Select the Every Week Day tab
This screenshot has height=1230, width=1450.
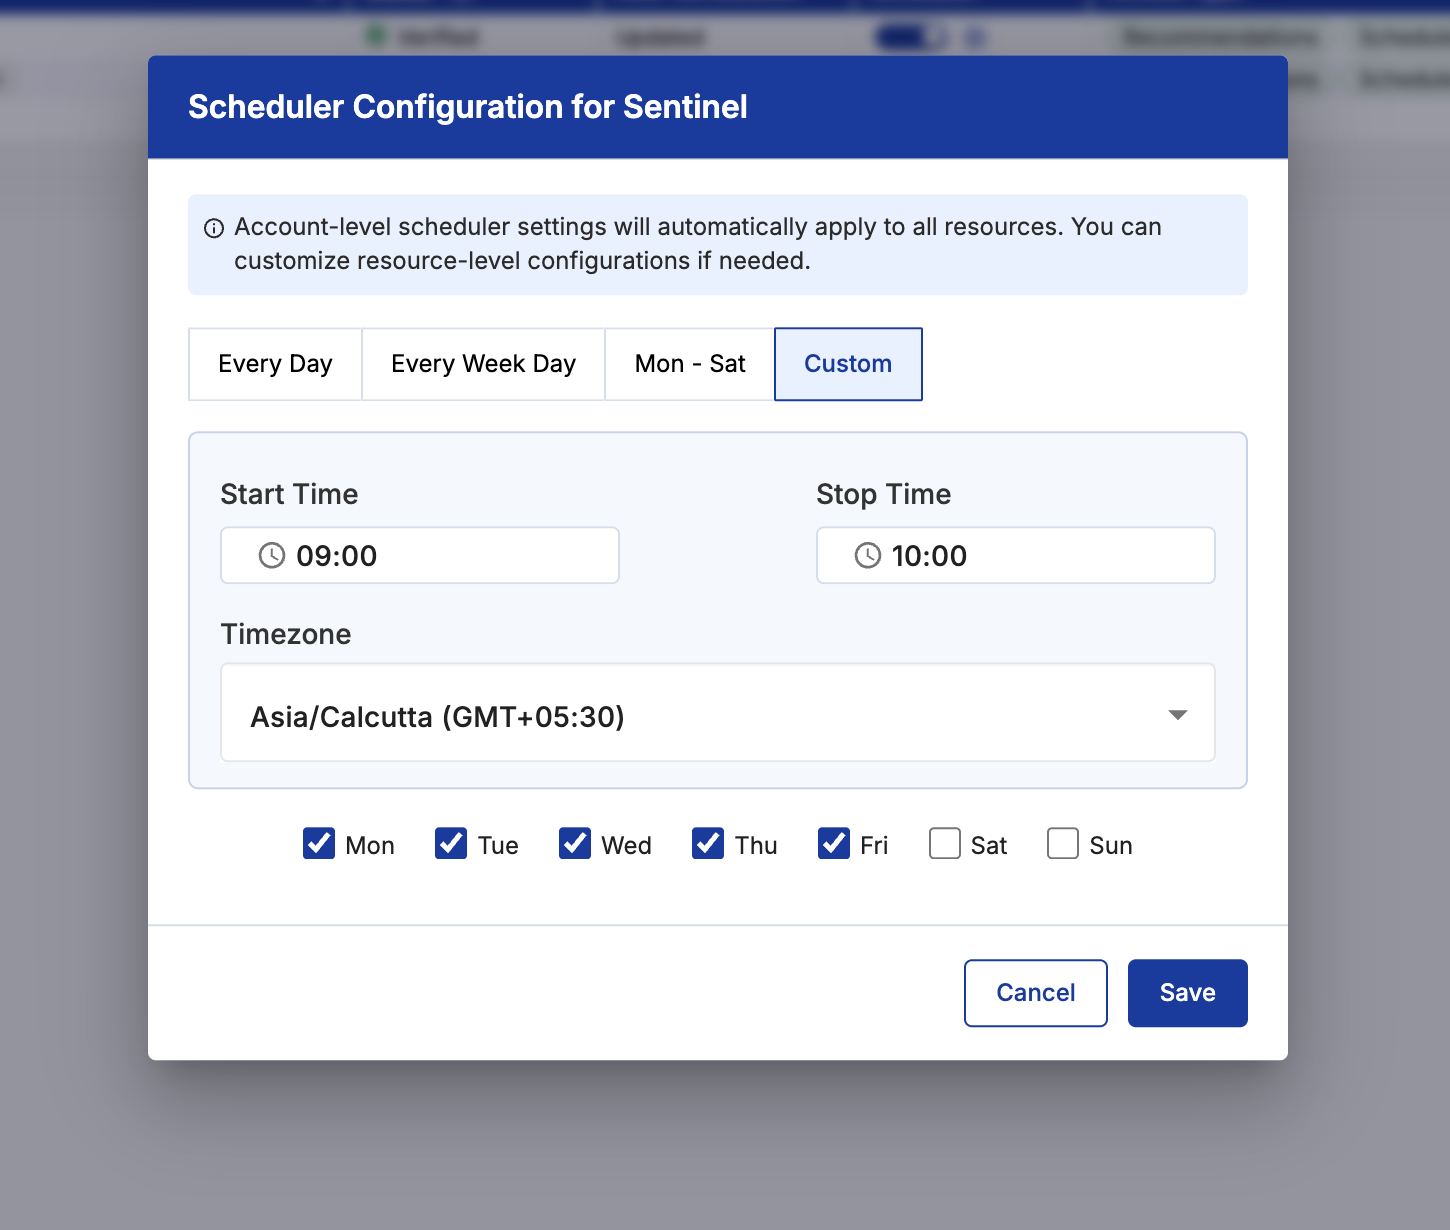tap(483, 364)
